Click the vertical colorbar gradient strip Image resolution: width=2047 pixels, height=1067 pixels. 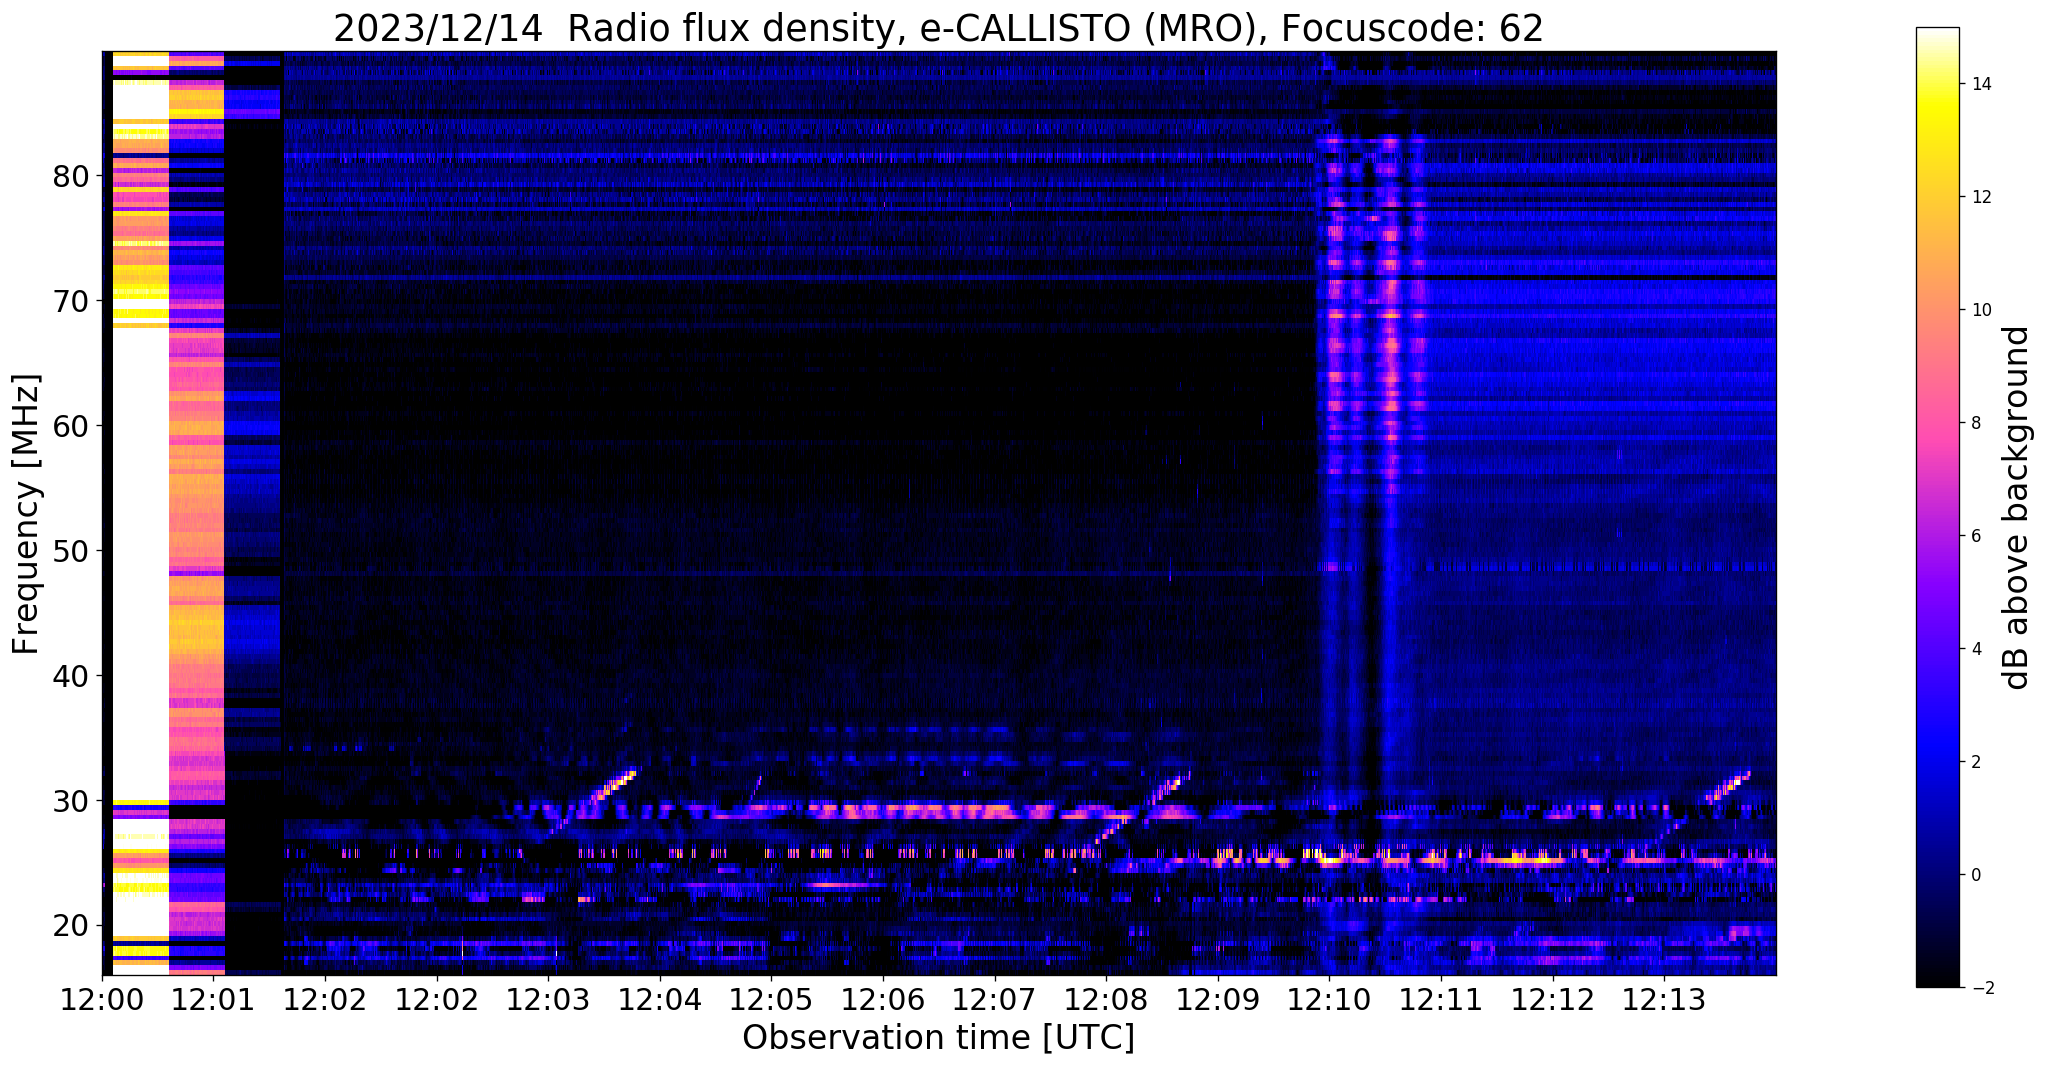1937,507
